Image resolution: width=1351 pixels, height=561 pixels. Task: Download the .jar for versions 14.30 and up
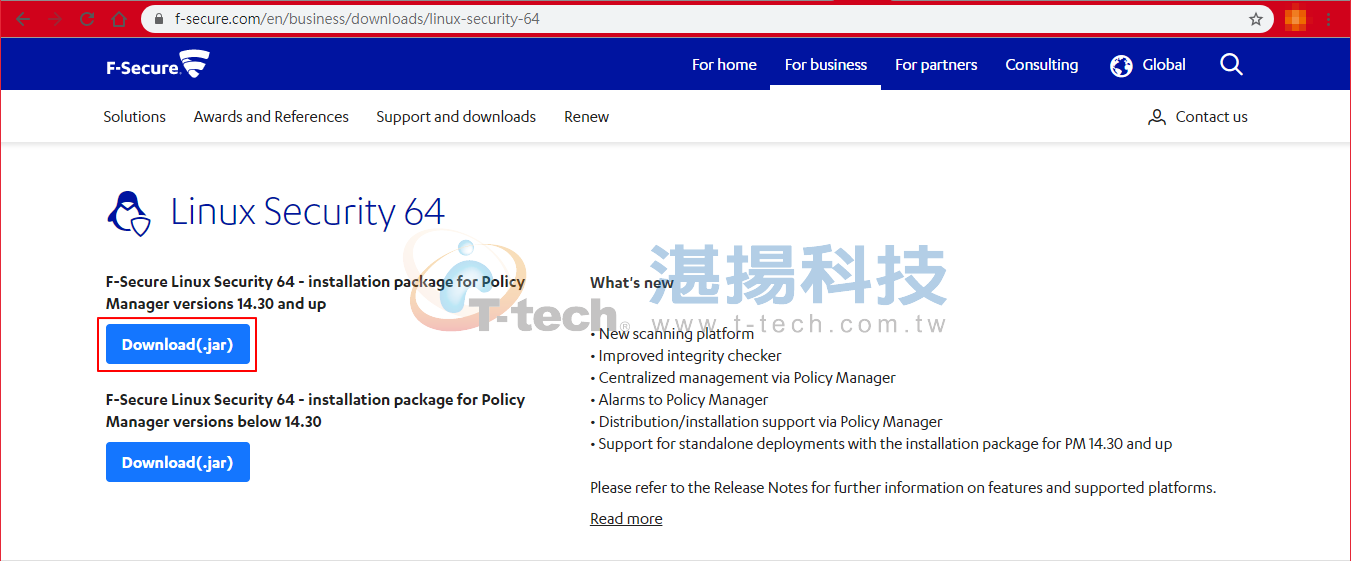[177, 345]
